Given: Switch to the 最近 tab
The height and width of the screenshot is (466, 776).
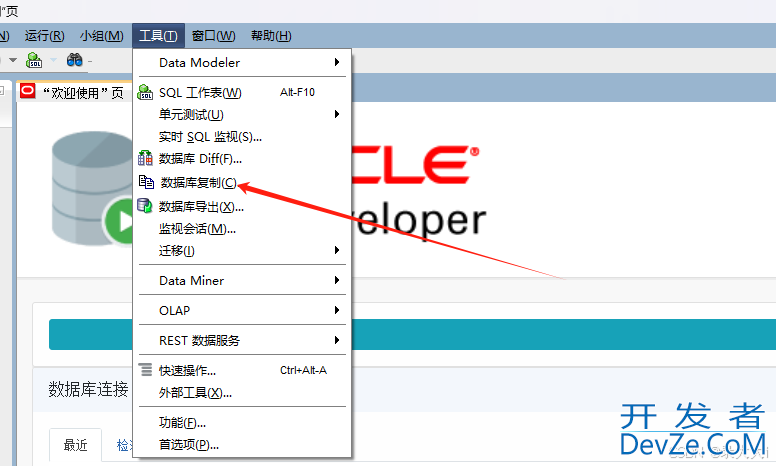Looking at the screenshot, I should [x=75, y=445].
